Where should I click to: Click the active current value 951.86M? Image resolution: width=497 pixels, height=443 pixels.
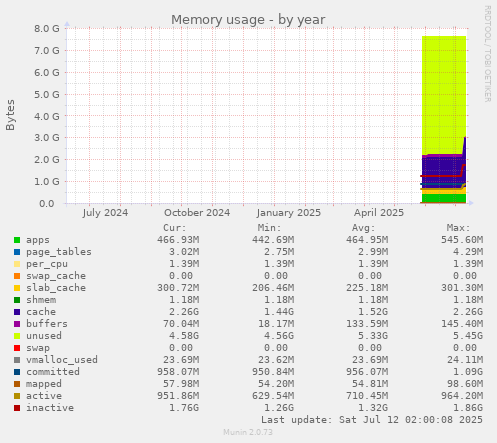pyautogui.click(x=178, y=396)
